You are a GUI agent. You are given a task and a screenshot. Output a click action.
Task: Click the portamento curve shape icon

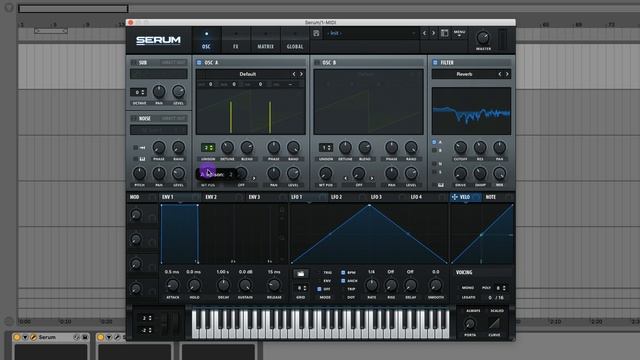(x=494, y=324)
